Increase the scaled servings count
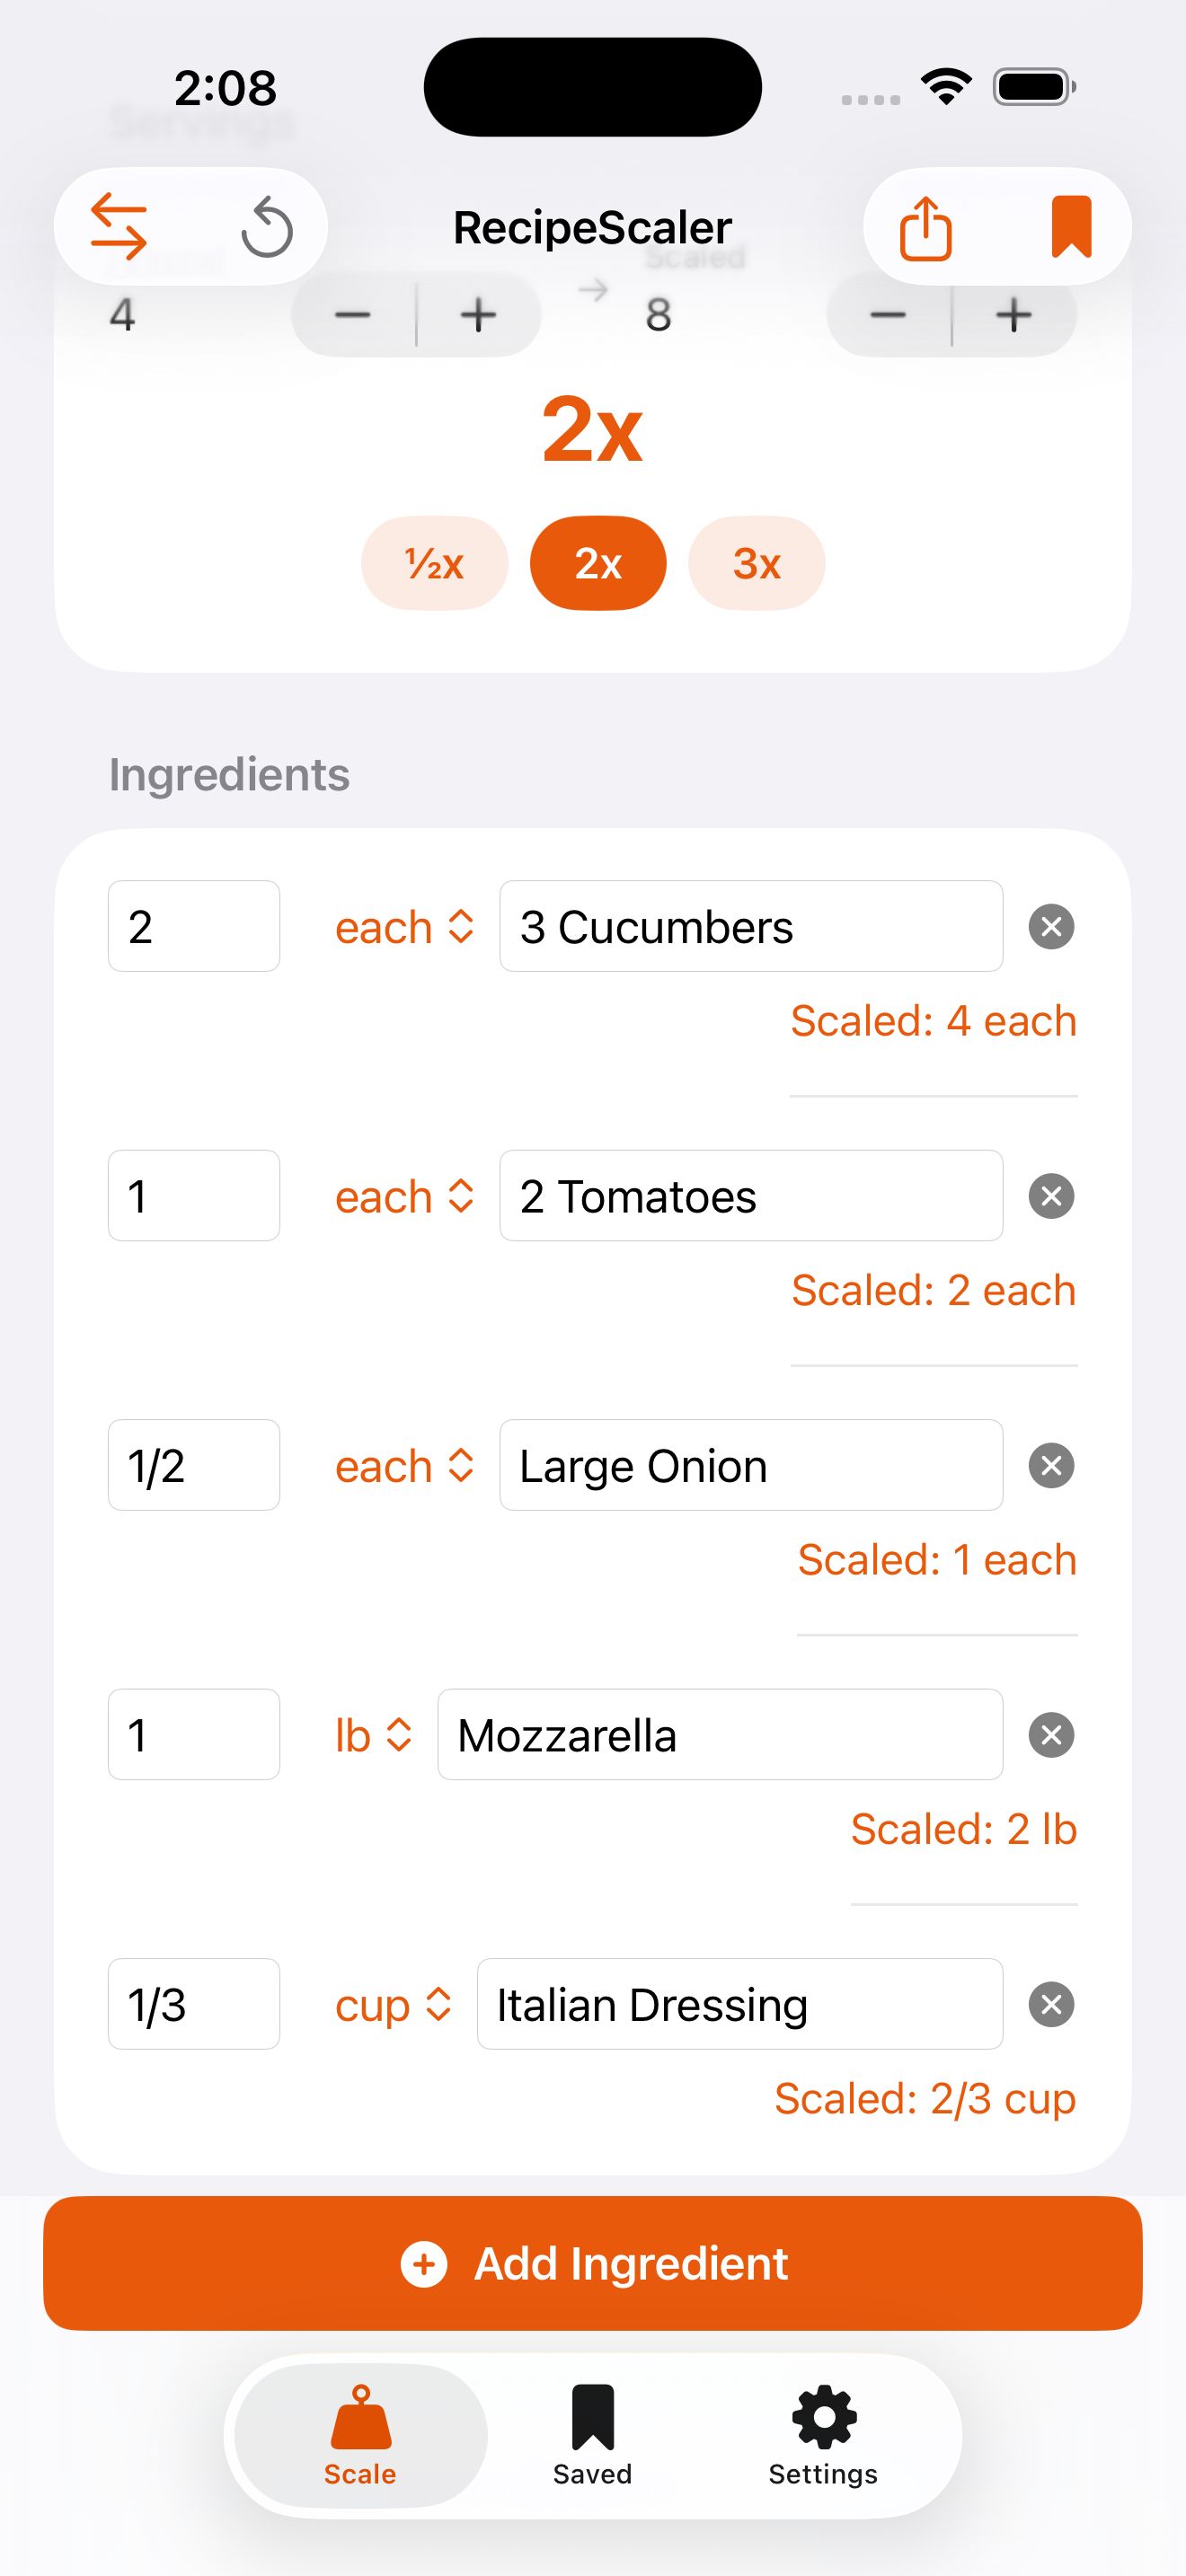Viewport: 1186px width, 2576px height. [x=1014, y=315]
